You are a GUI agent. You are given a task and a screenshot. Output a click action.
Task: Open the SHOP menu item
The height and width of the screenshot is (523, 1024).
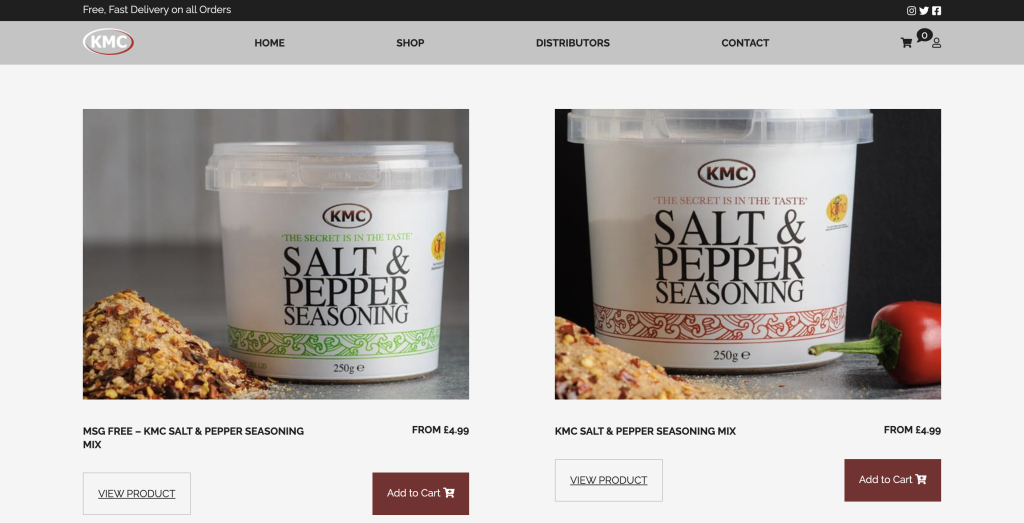410,43
